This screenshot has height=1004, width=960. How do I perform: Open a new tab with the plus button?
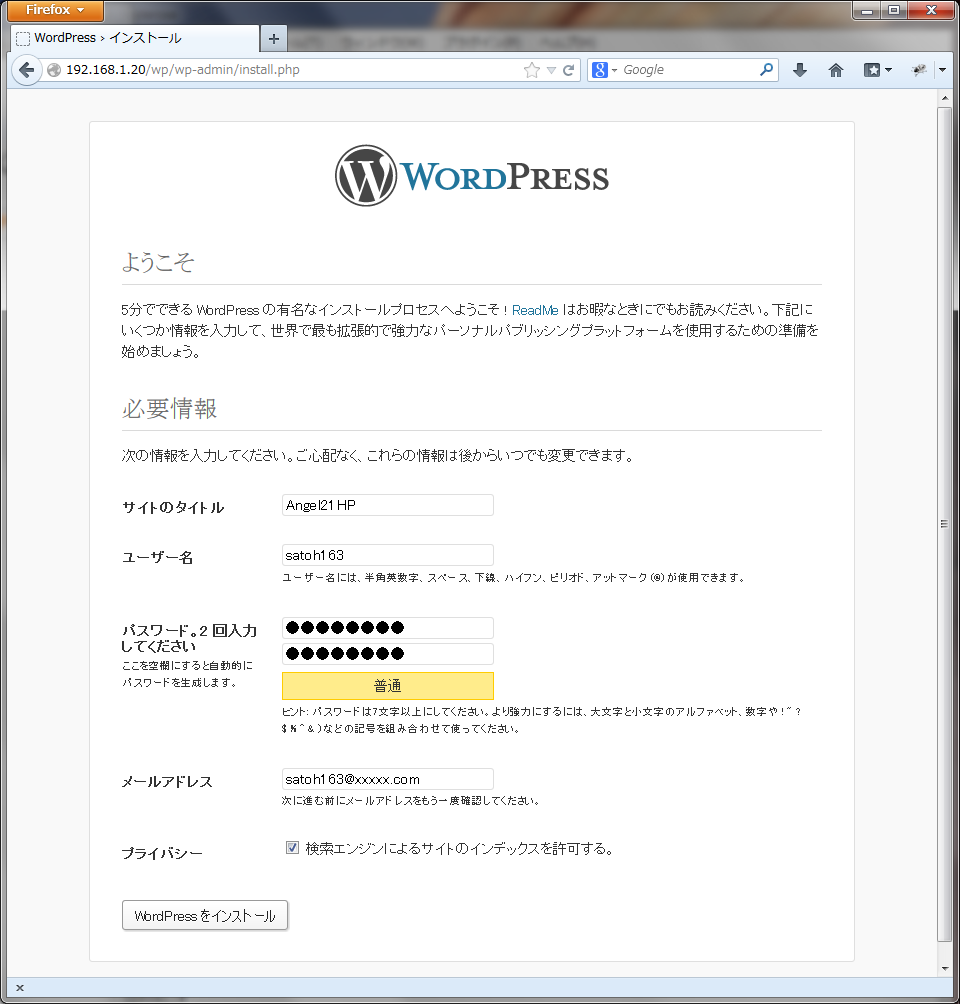click(x=273, y=38)
